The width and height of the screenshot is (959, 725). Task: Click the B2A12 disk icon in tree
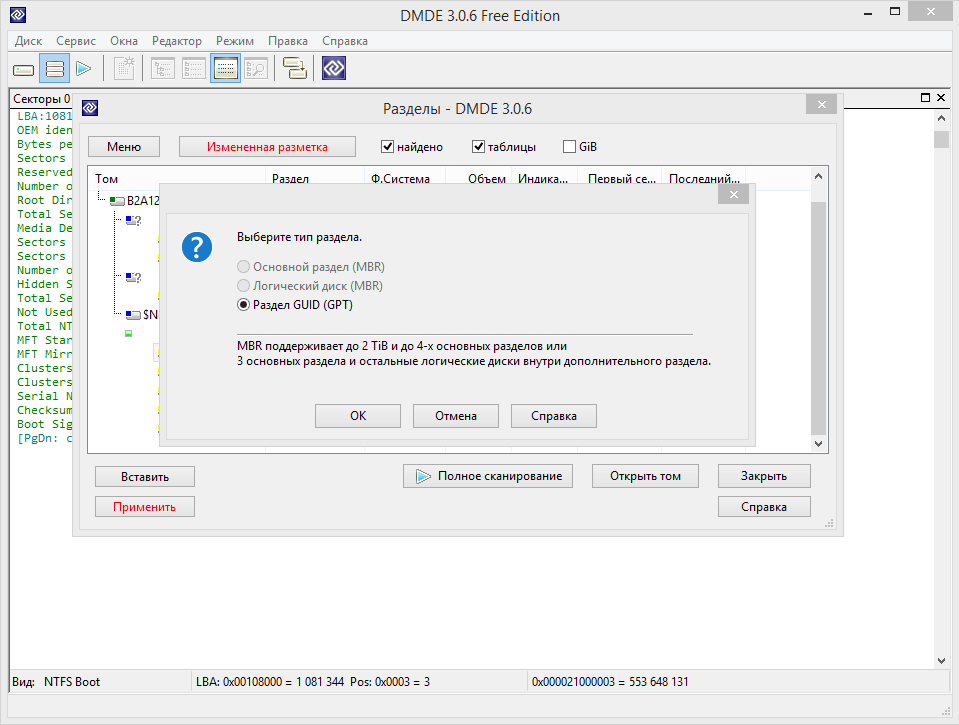tap(117, 201)
